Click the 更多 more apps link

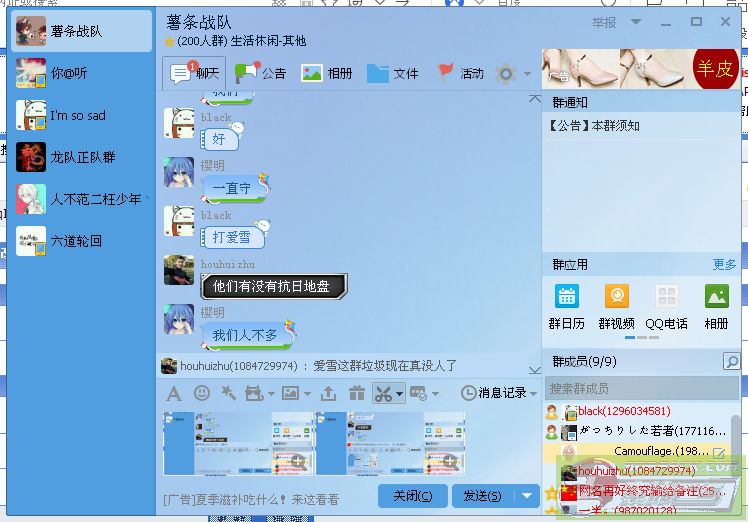click(x=724, y=265)
